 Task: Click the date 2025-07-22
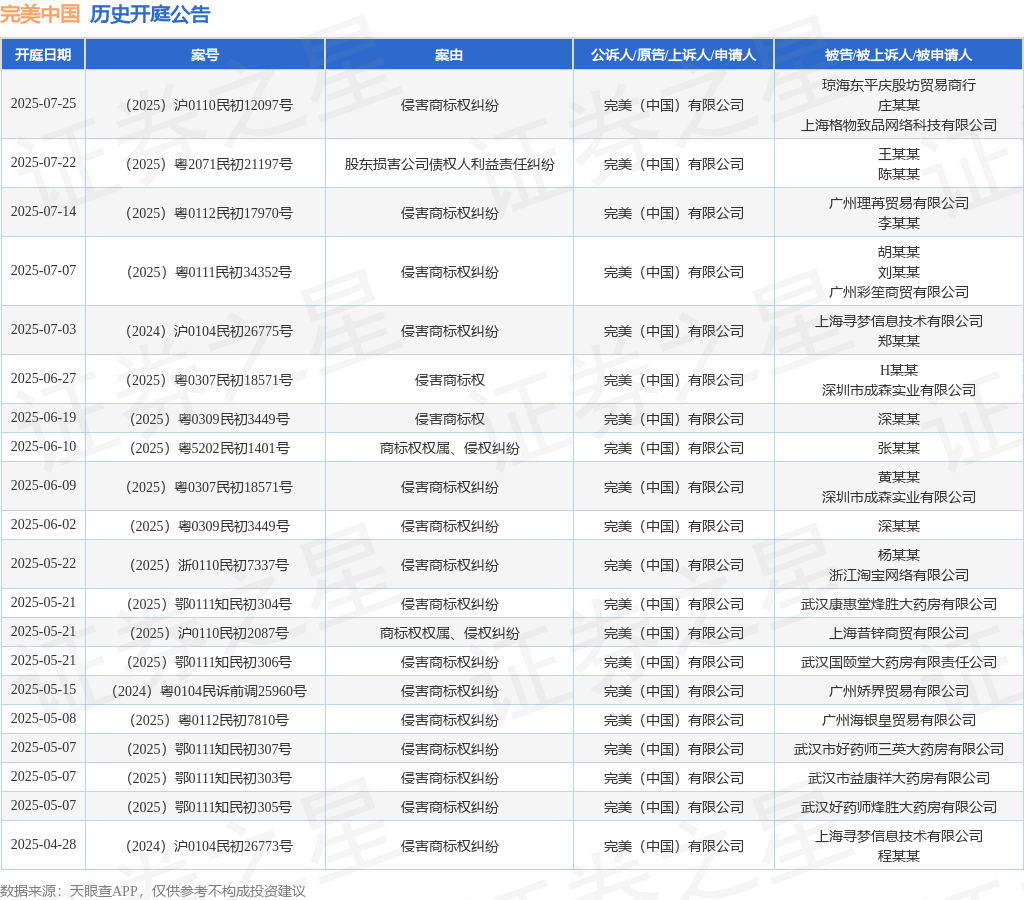(x=43, y=163)
